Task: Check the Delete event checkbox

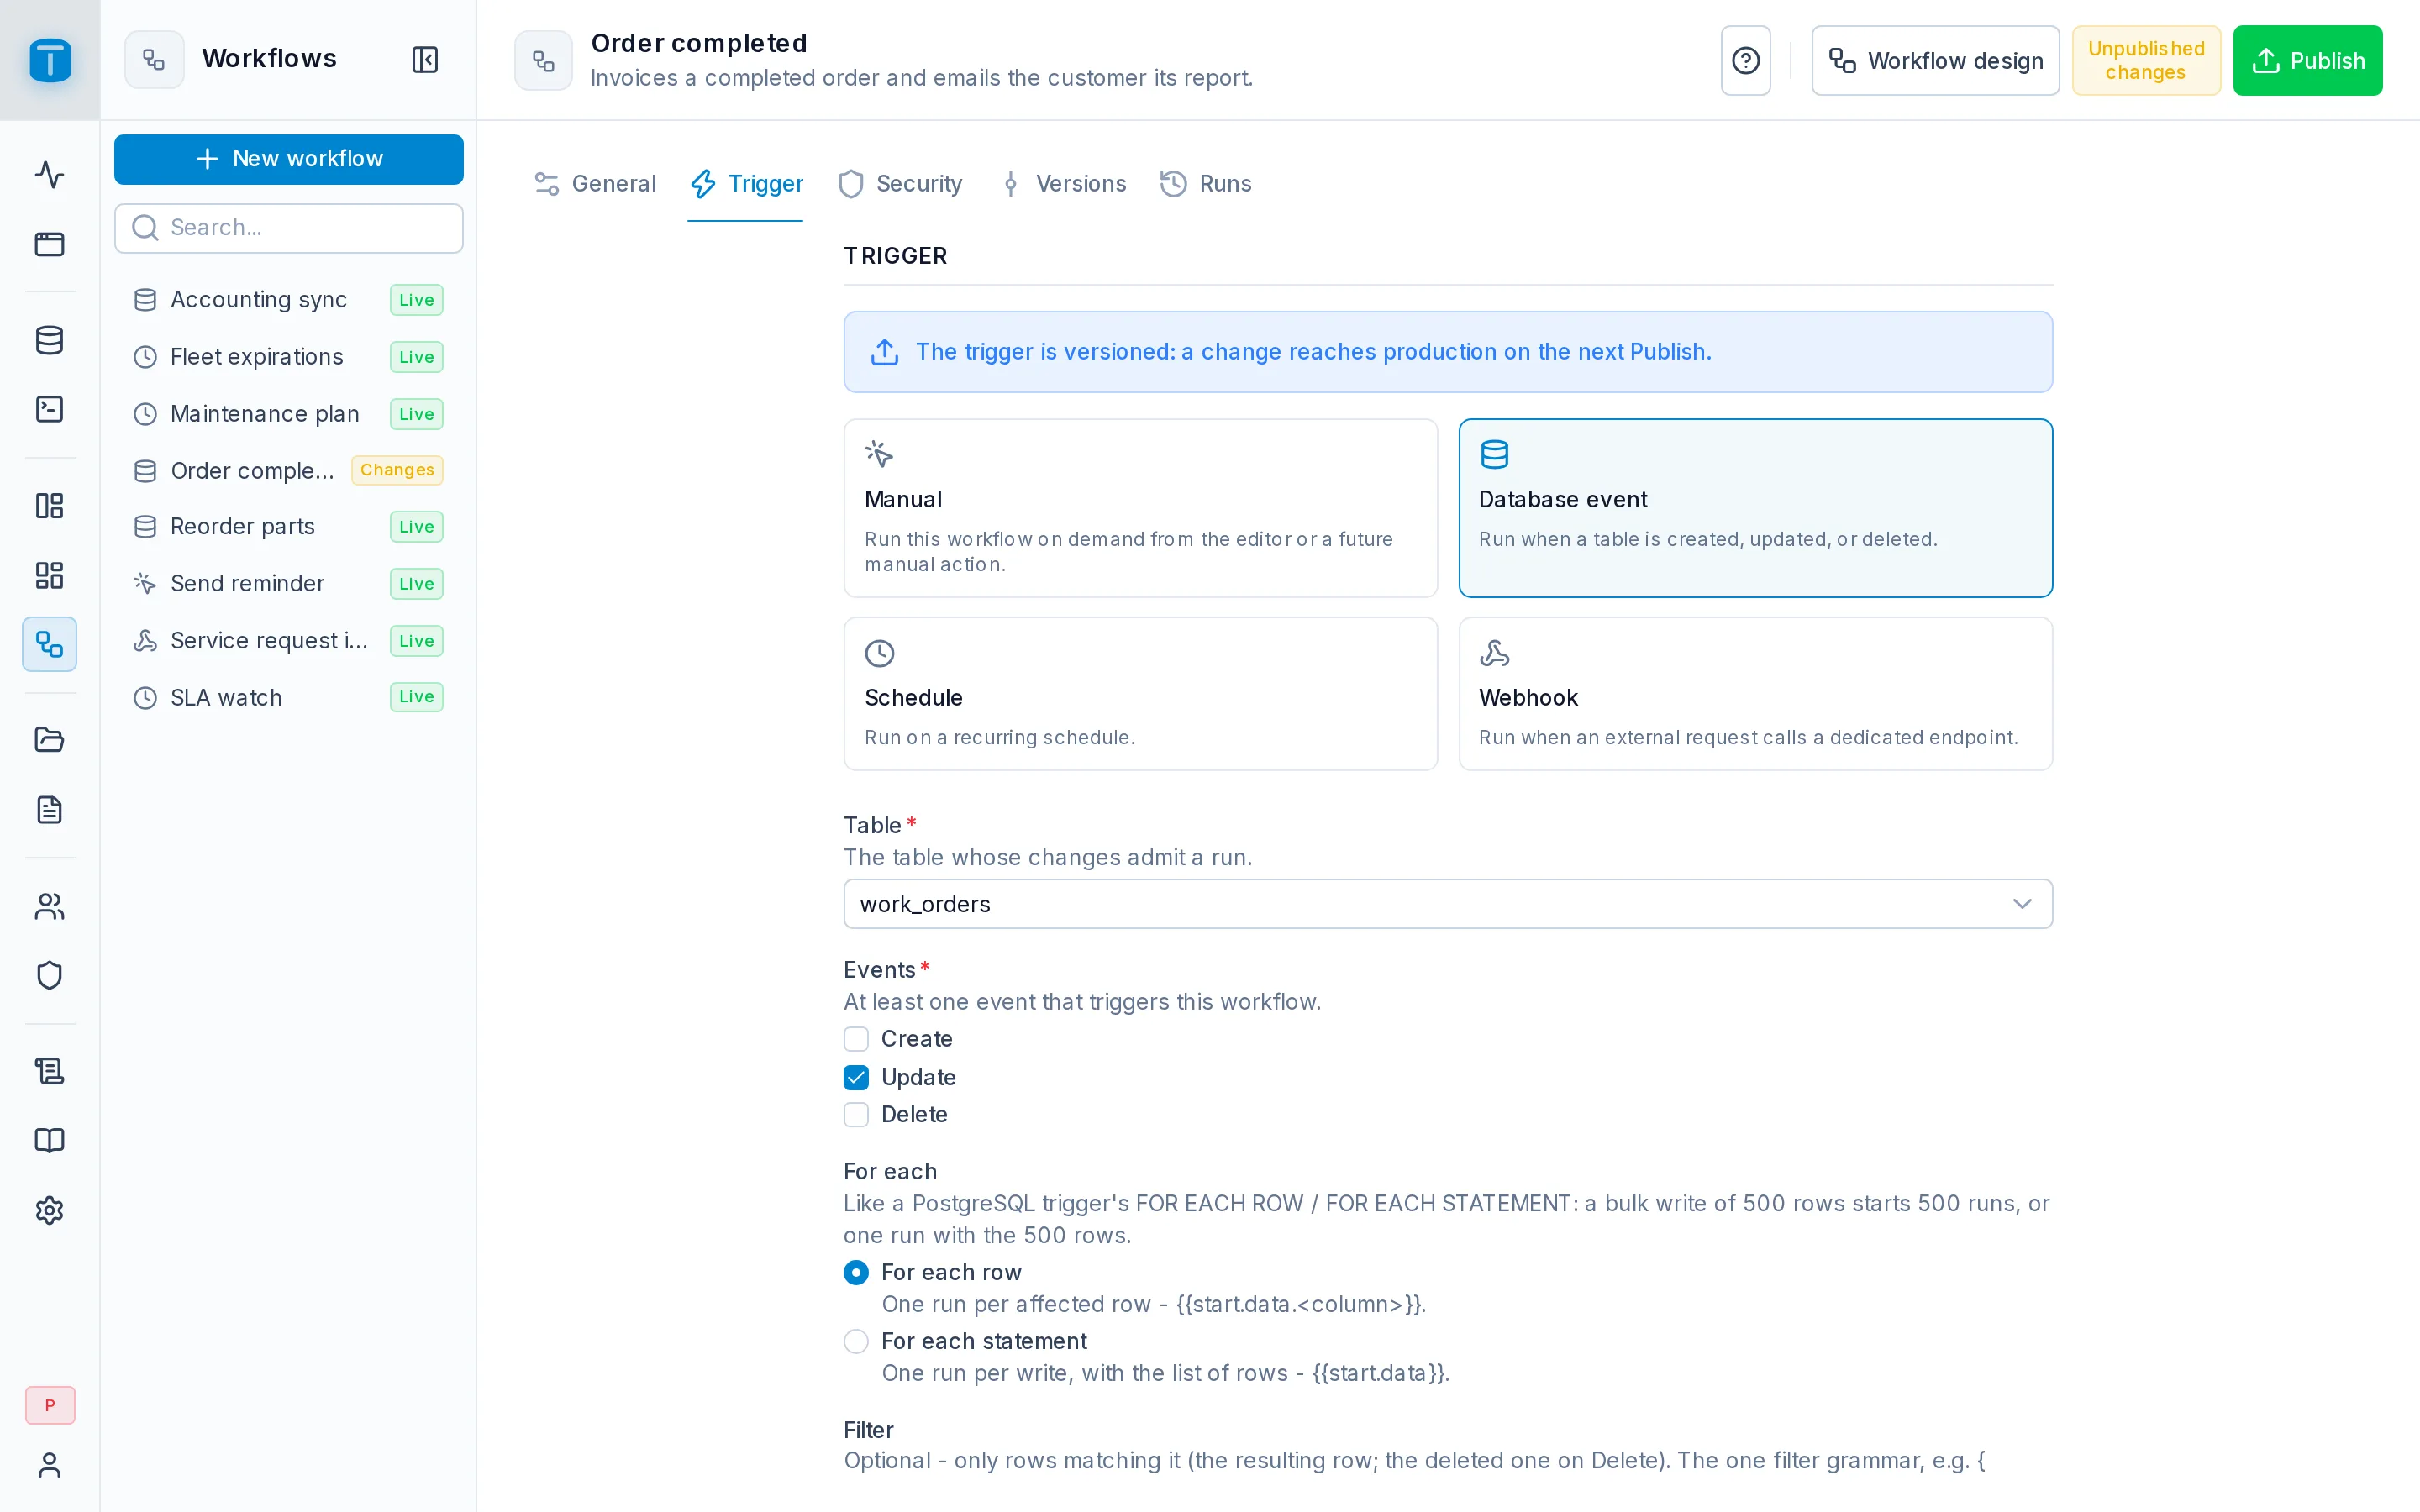Action: [x=856, y=1114]
